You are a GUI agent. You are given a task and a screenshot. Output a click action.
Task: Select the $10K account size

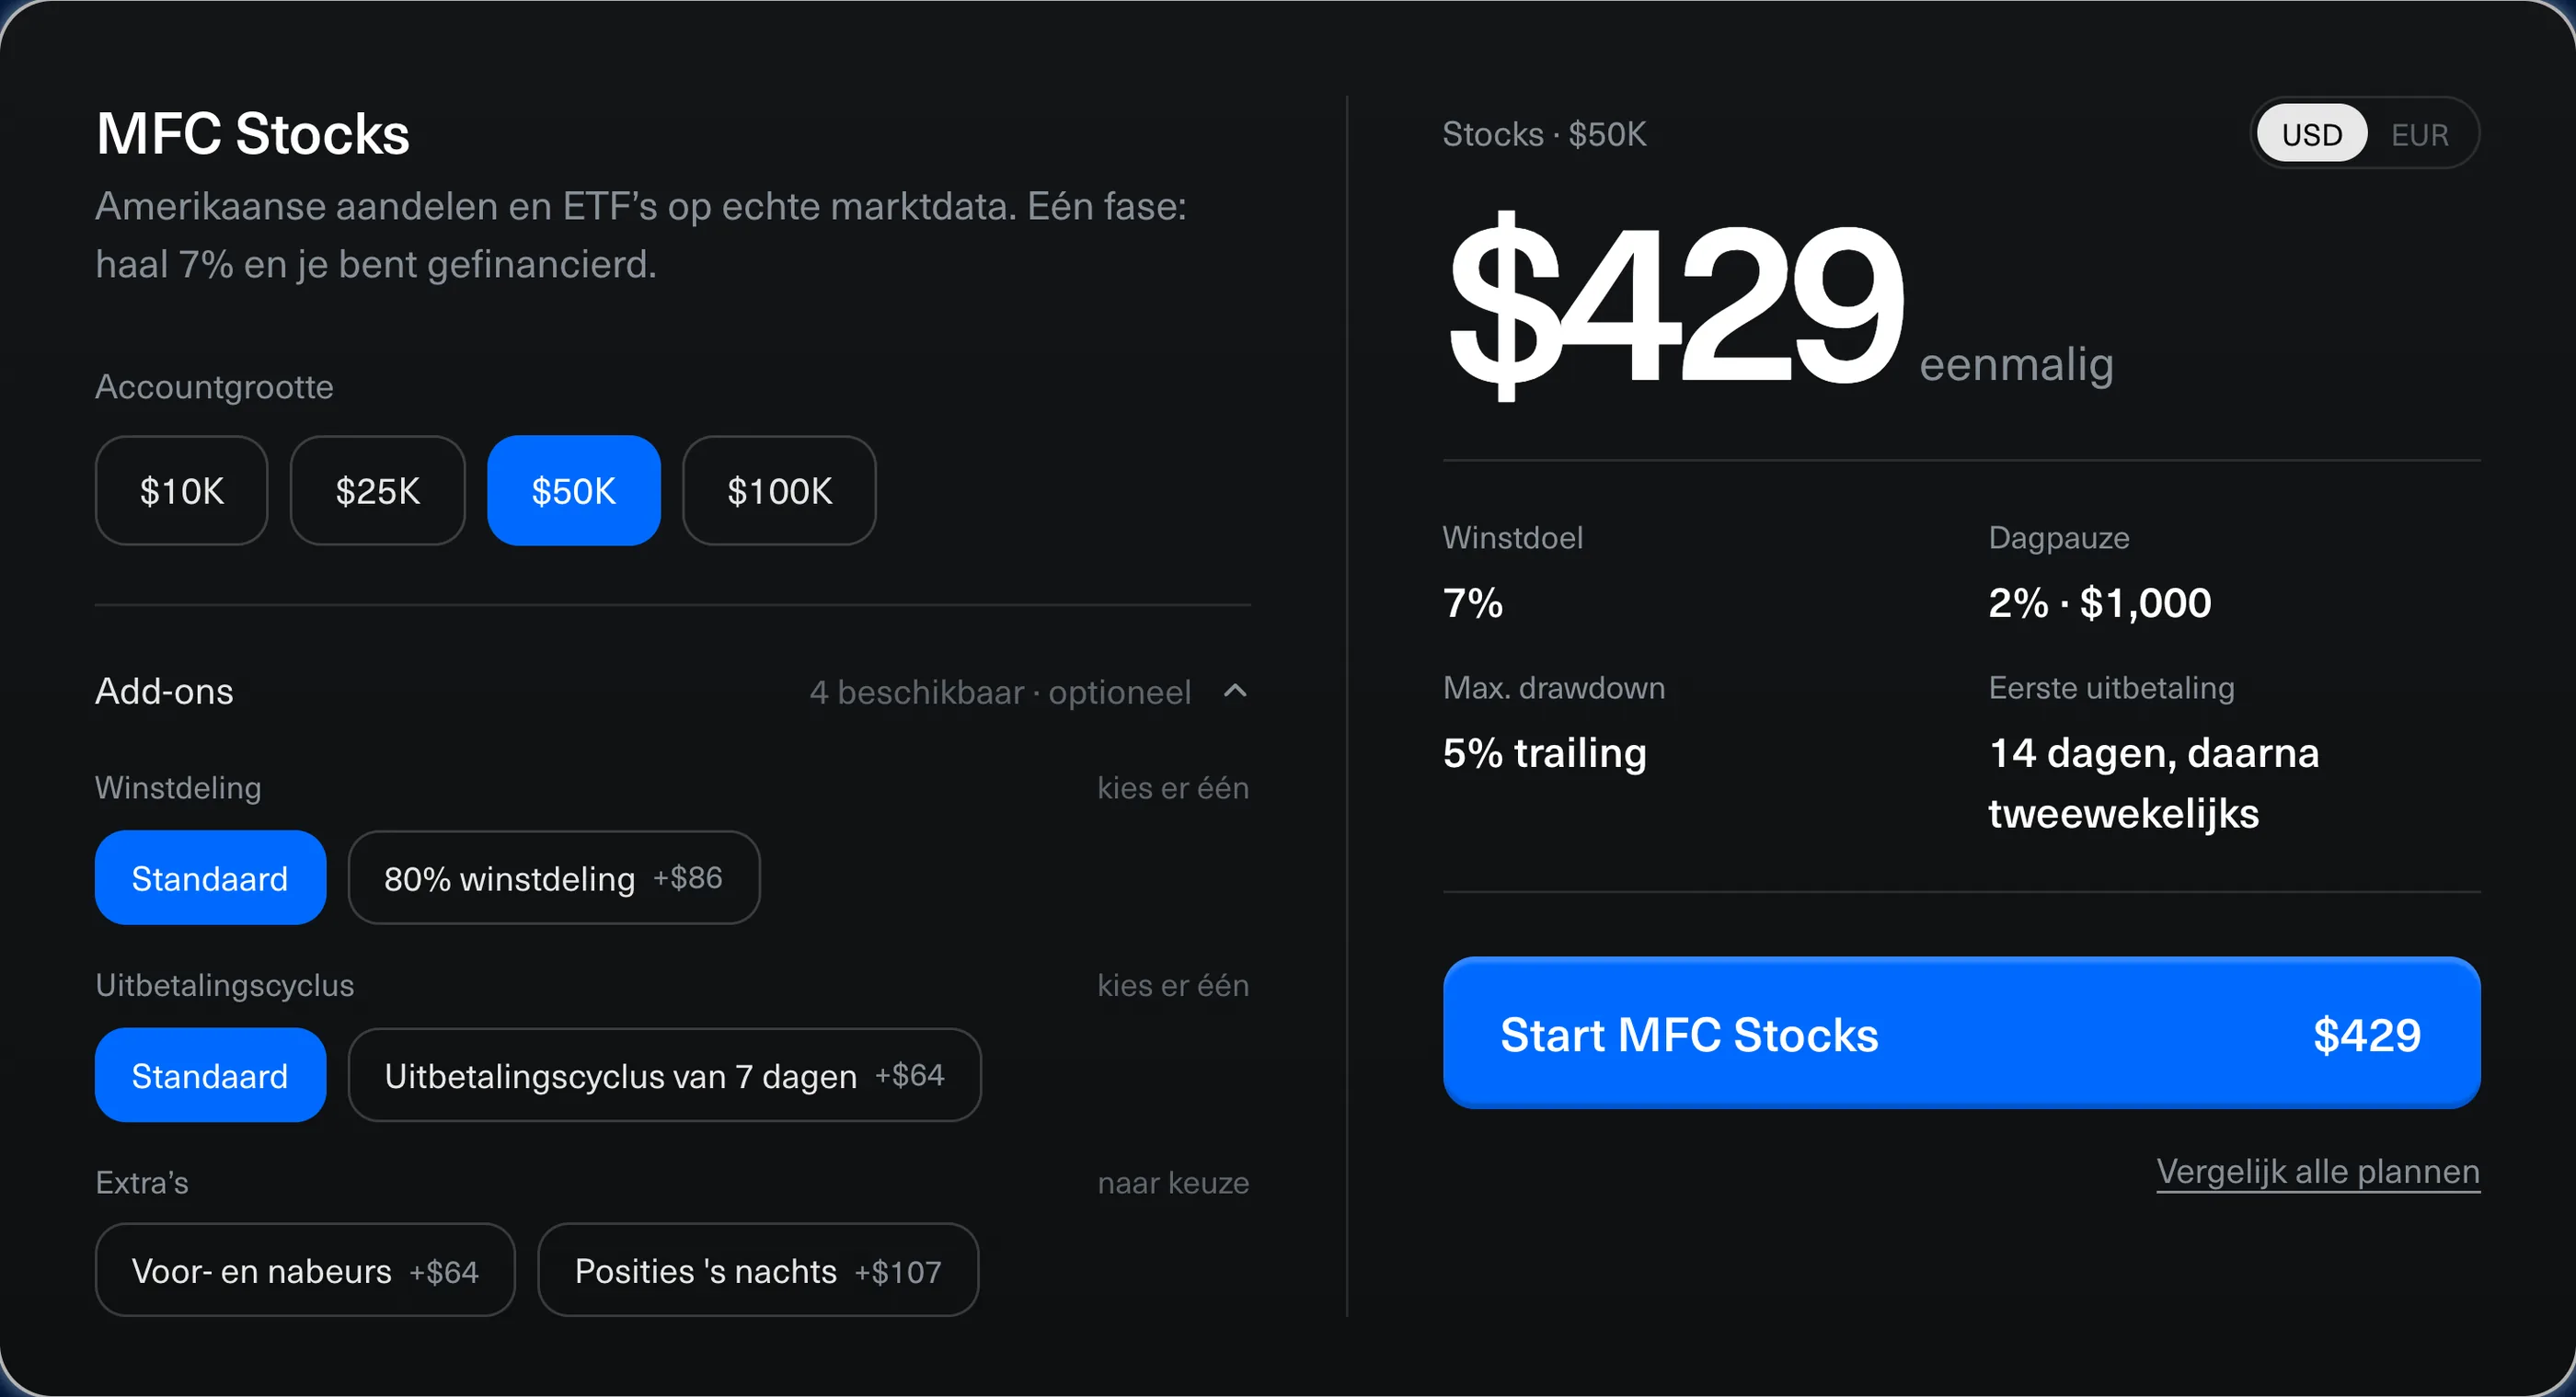tap(182, 491)
